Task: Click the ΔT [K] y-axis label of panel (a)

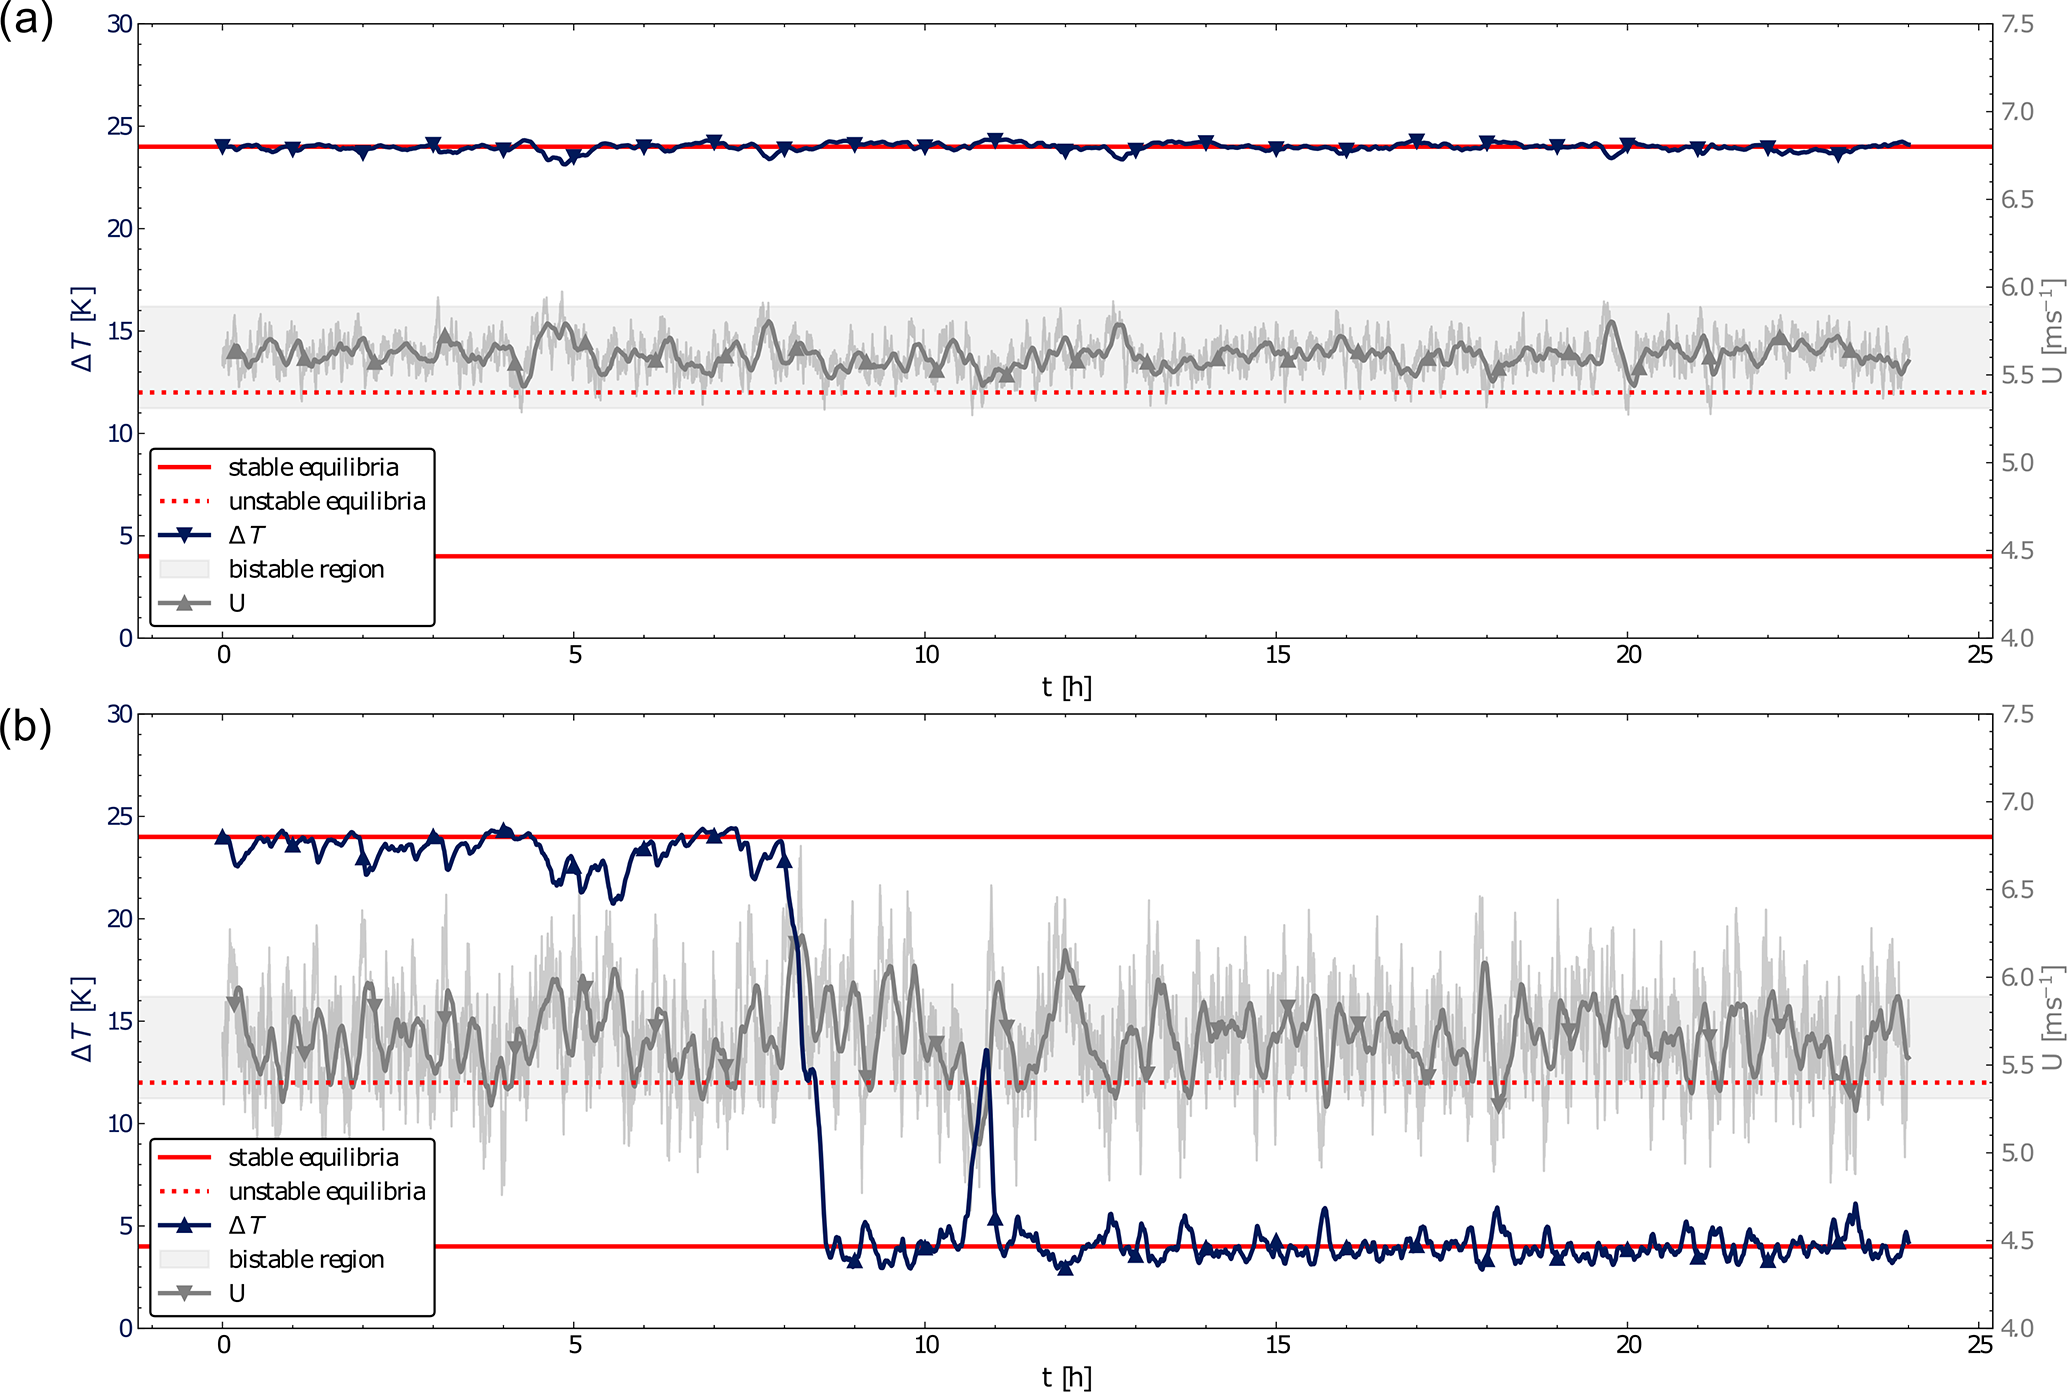Action: coord(83,330)
